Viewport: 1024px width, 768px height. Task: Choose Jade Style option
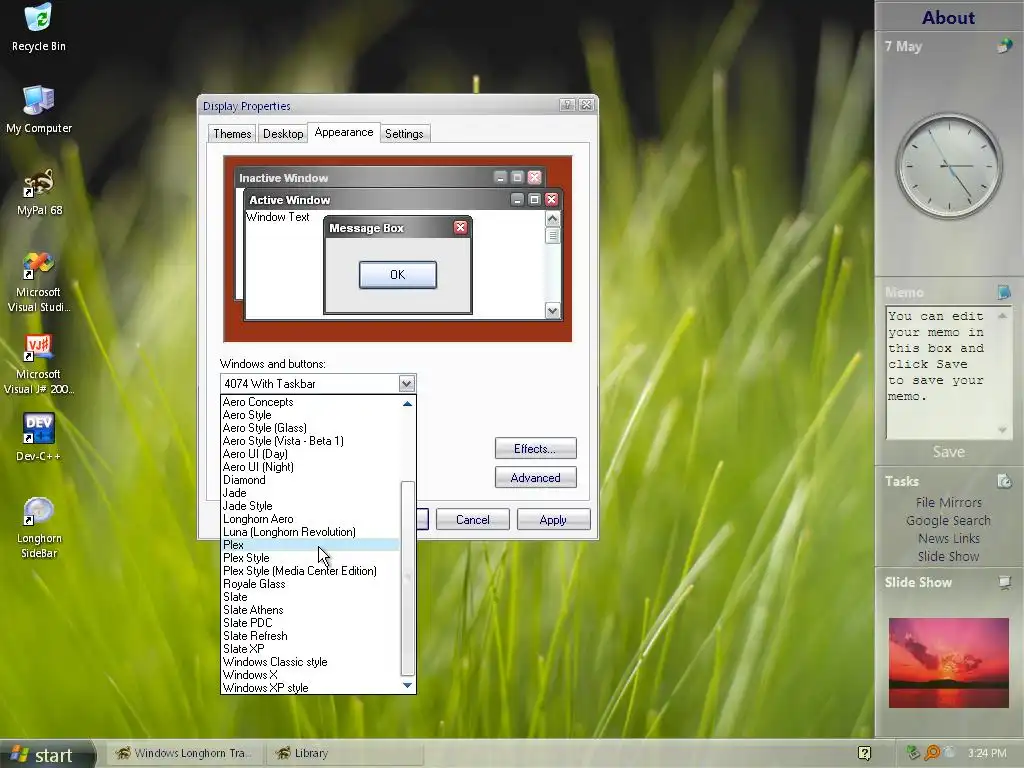pos(310,506)
